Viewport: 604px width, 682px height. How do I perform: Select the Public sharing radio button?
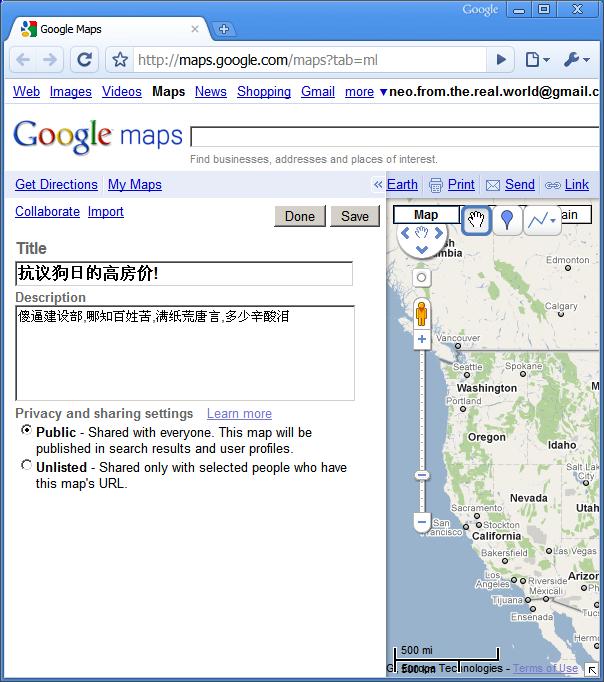pos(27,430)
